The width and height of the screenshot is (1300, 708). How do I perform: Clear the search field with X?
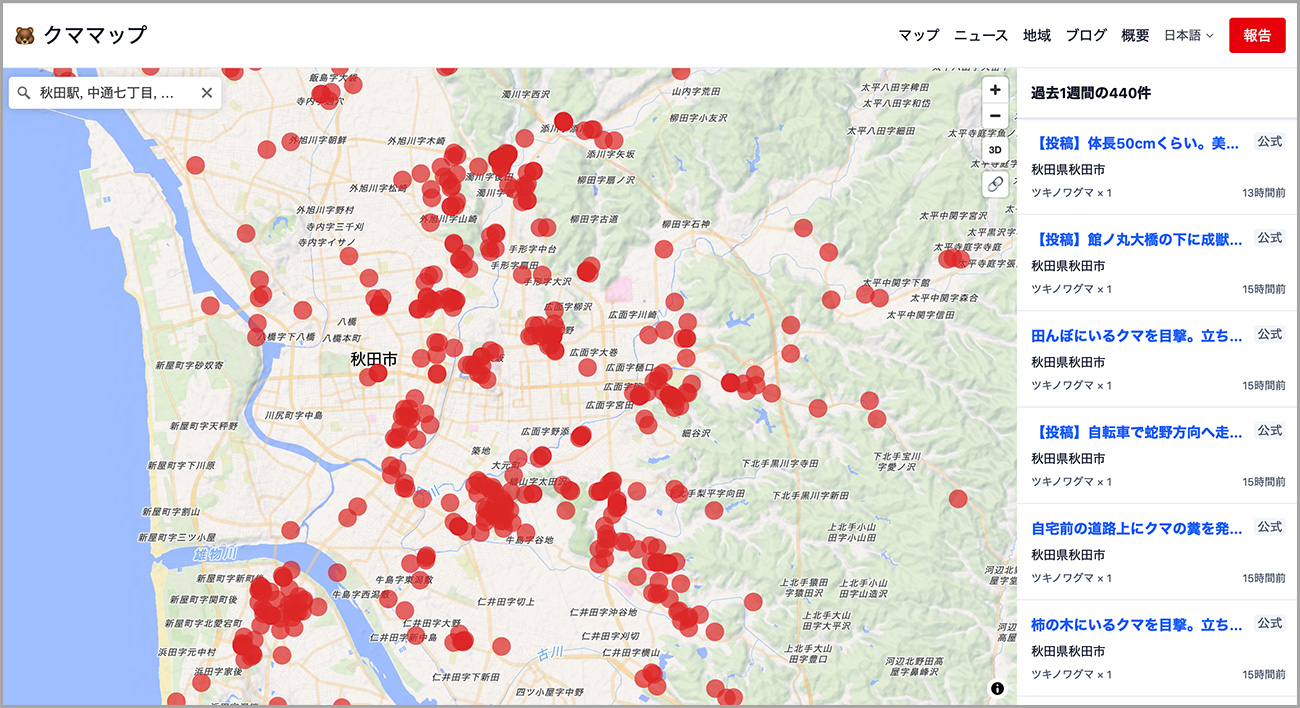tap(207, 93)
